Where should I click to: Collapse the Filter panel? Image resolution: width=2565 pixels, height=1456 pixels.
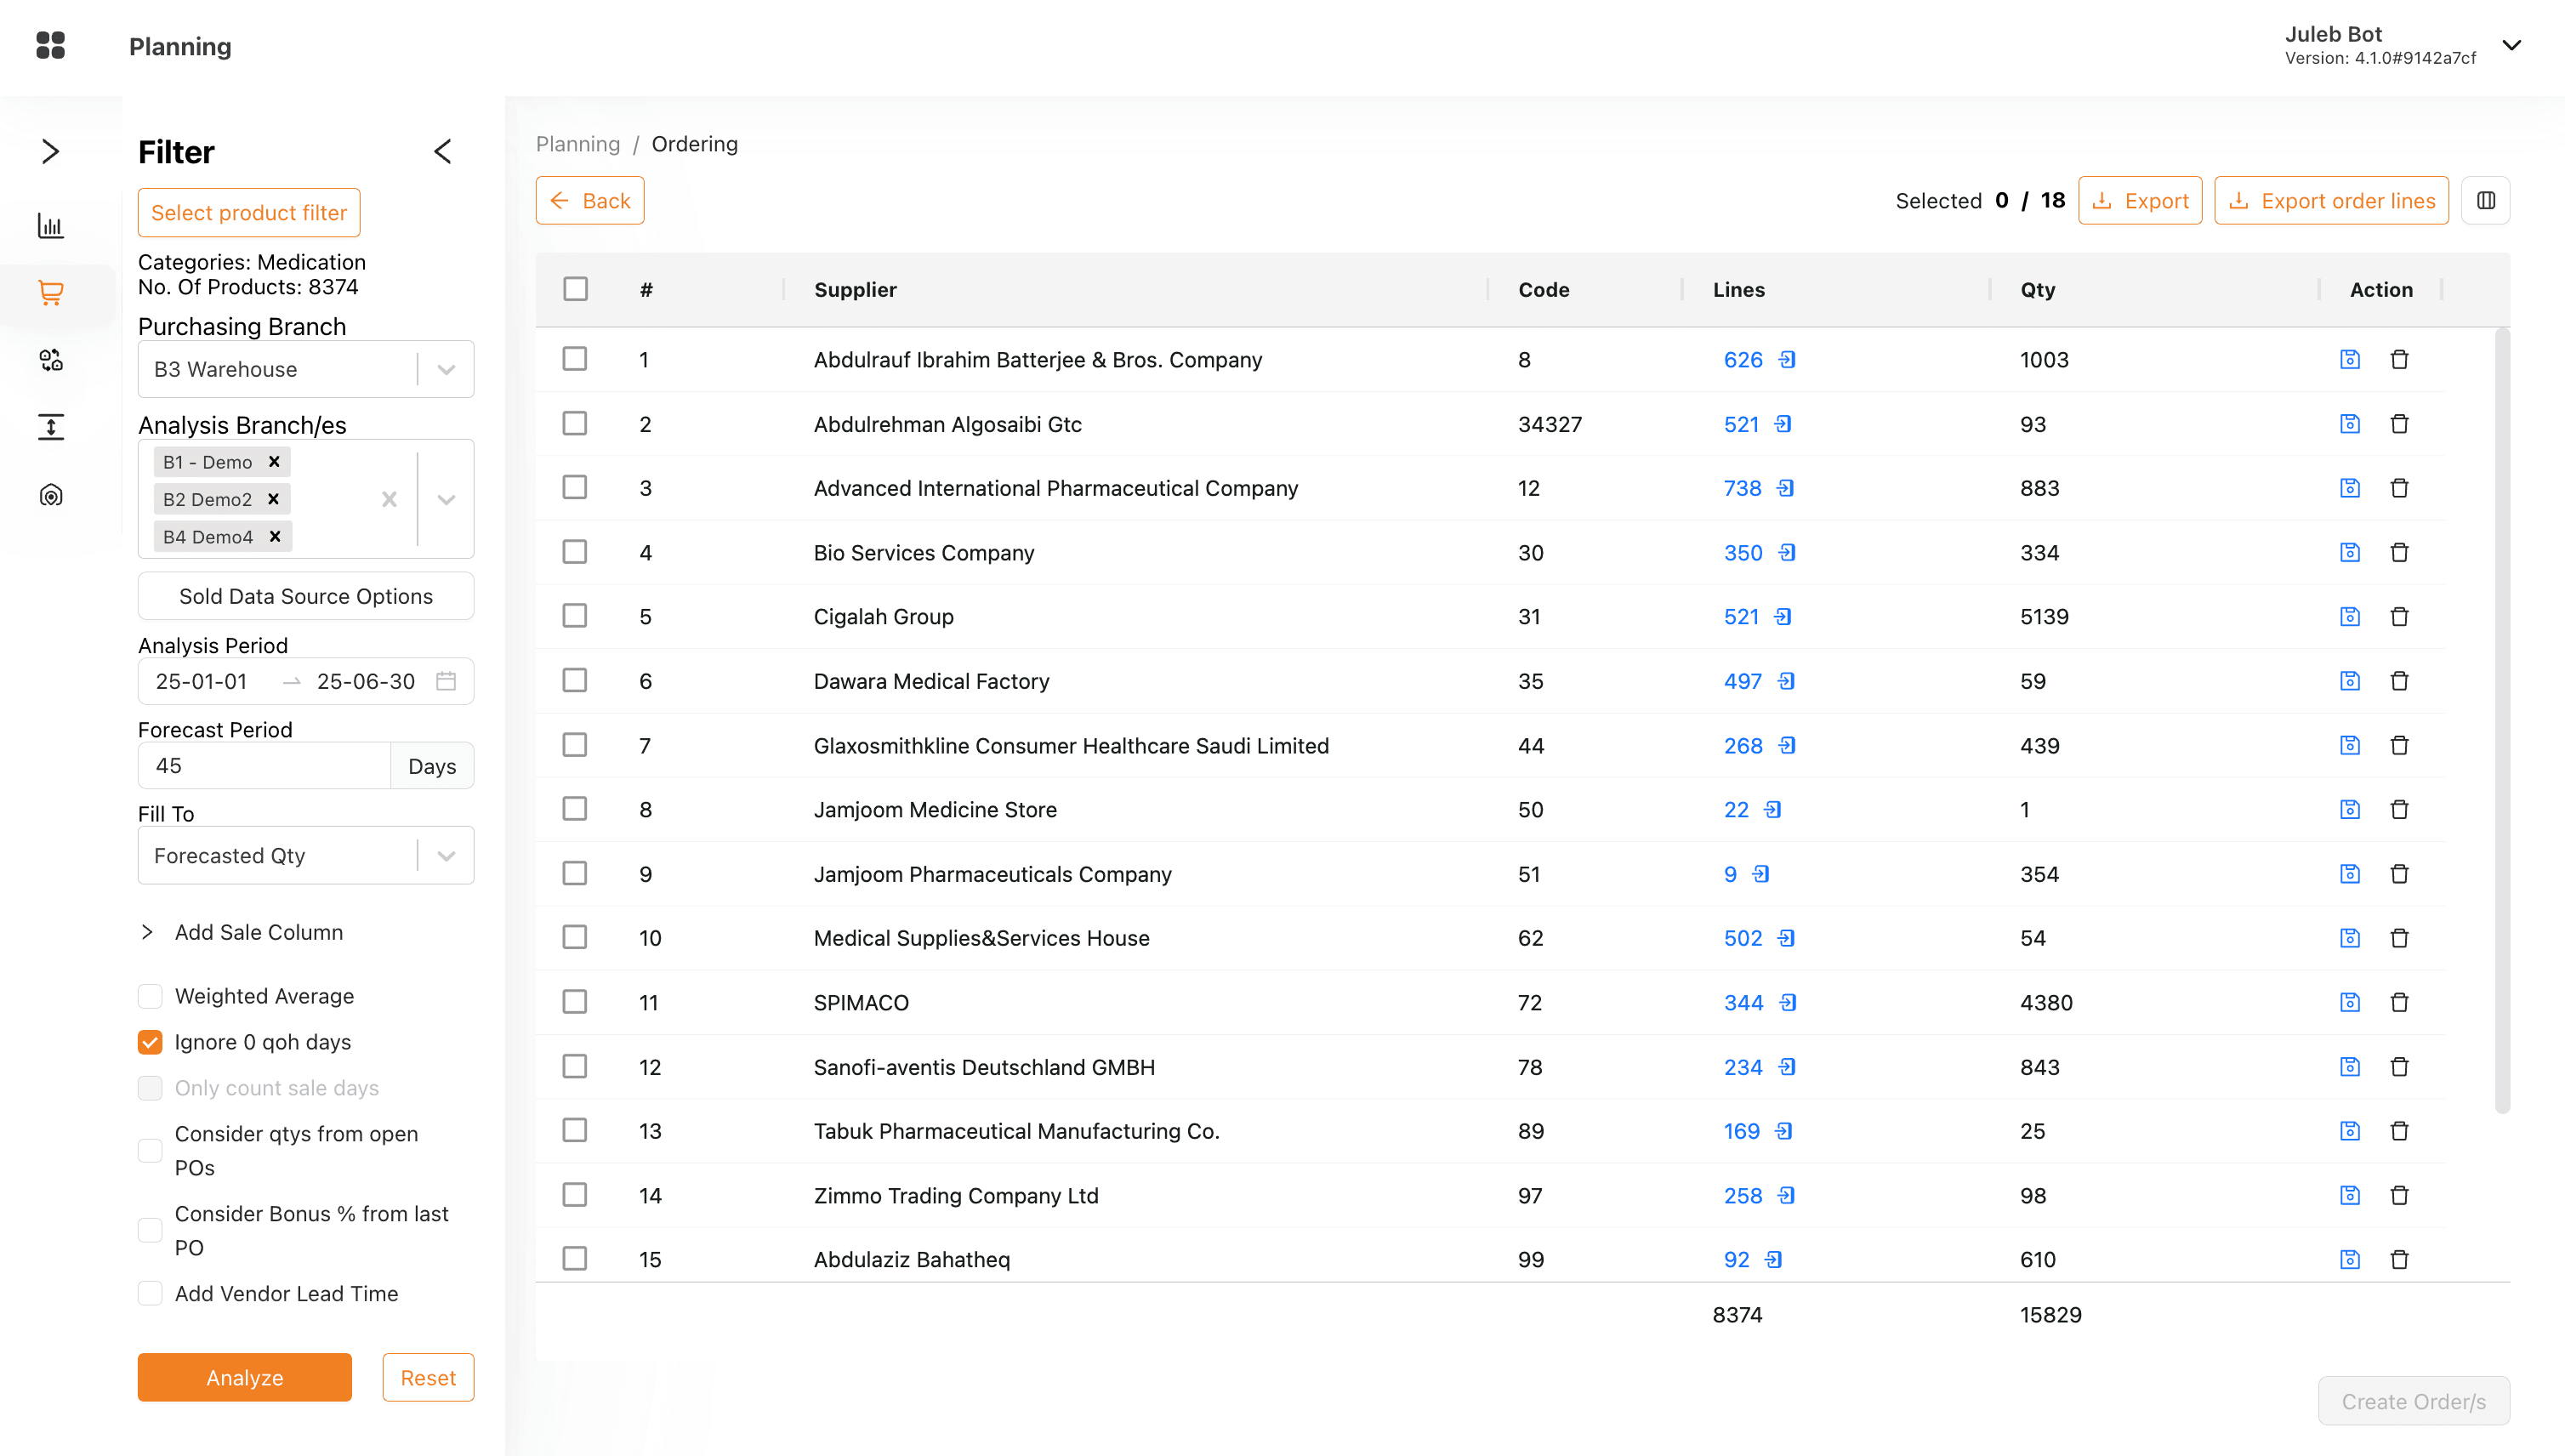click(443, 151)
